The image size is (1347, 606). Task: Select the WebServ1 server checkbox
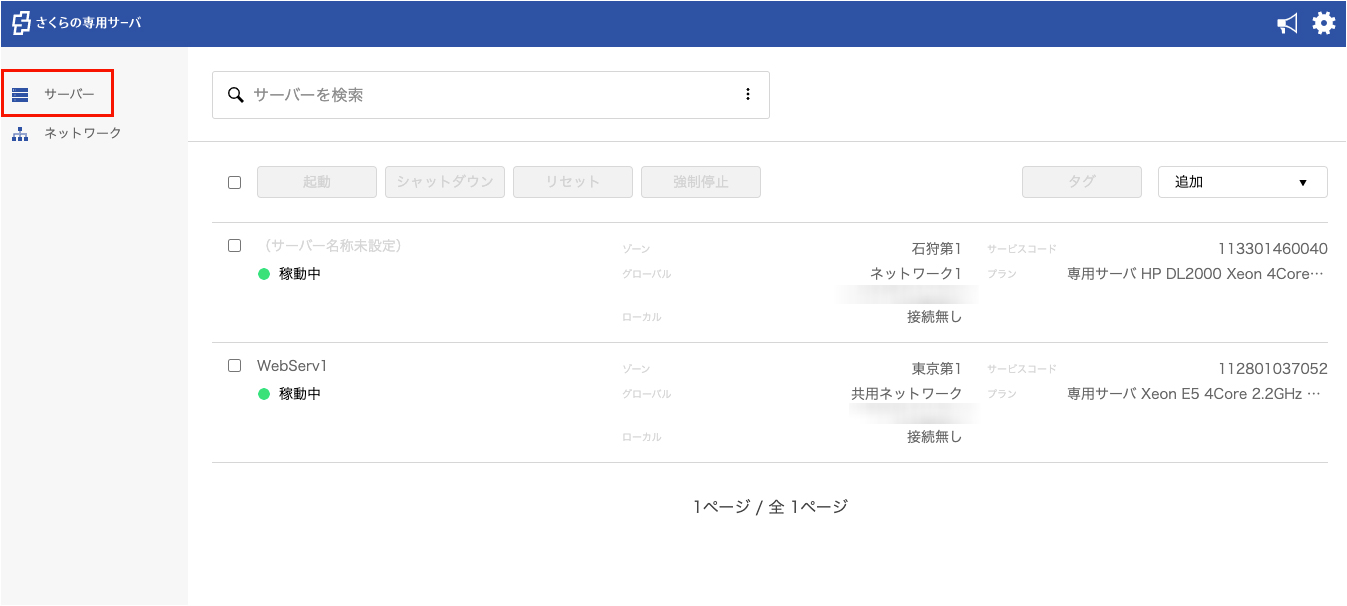[235, 366]
